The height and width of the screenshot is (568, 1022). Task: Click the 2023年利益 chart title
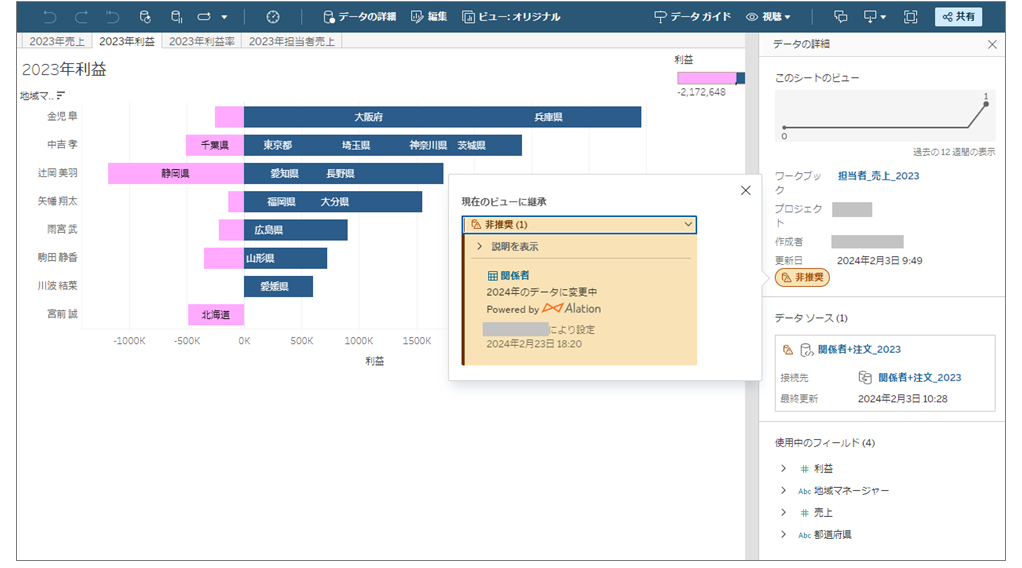click(64, 70)
